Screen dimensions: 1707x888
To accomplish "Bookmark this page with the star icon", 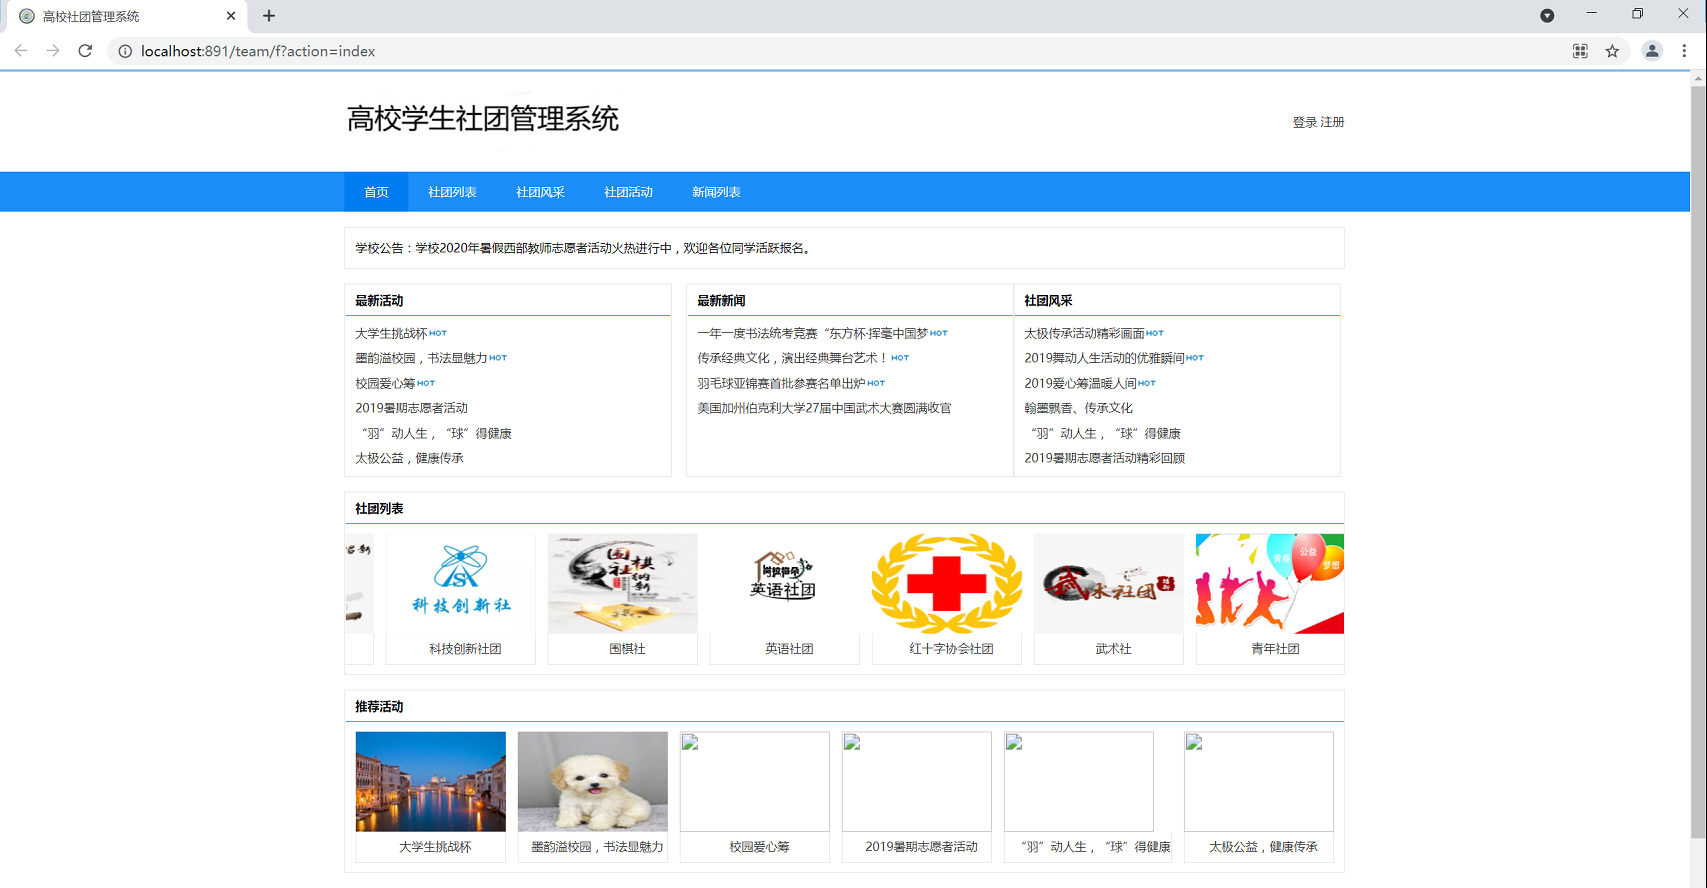I will 1612,51.
